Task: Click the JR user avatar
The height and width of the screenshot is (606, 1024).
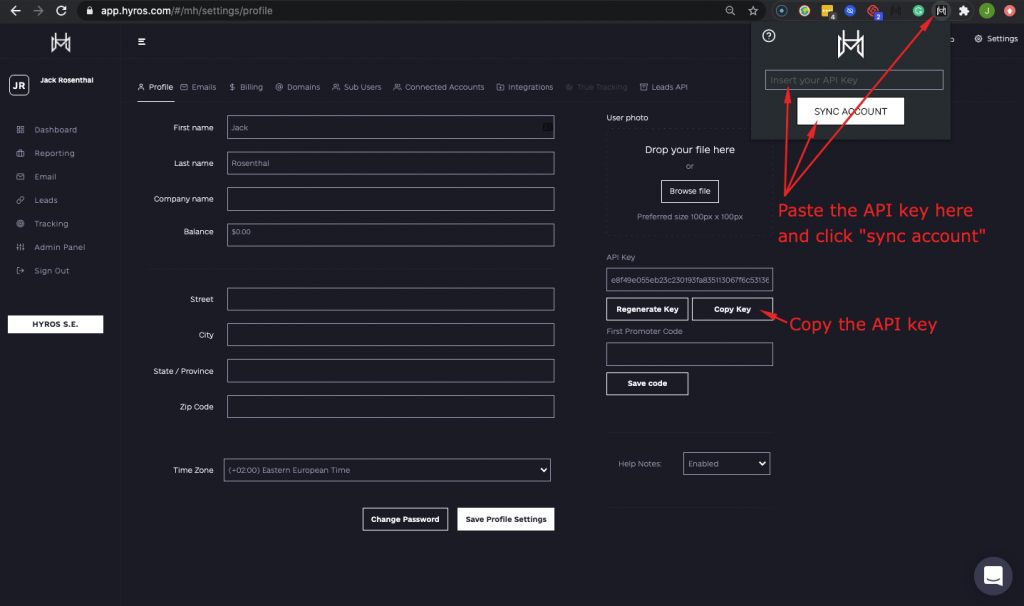Action: click(19, 85)
